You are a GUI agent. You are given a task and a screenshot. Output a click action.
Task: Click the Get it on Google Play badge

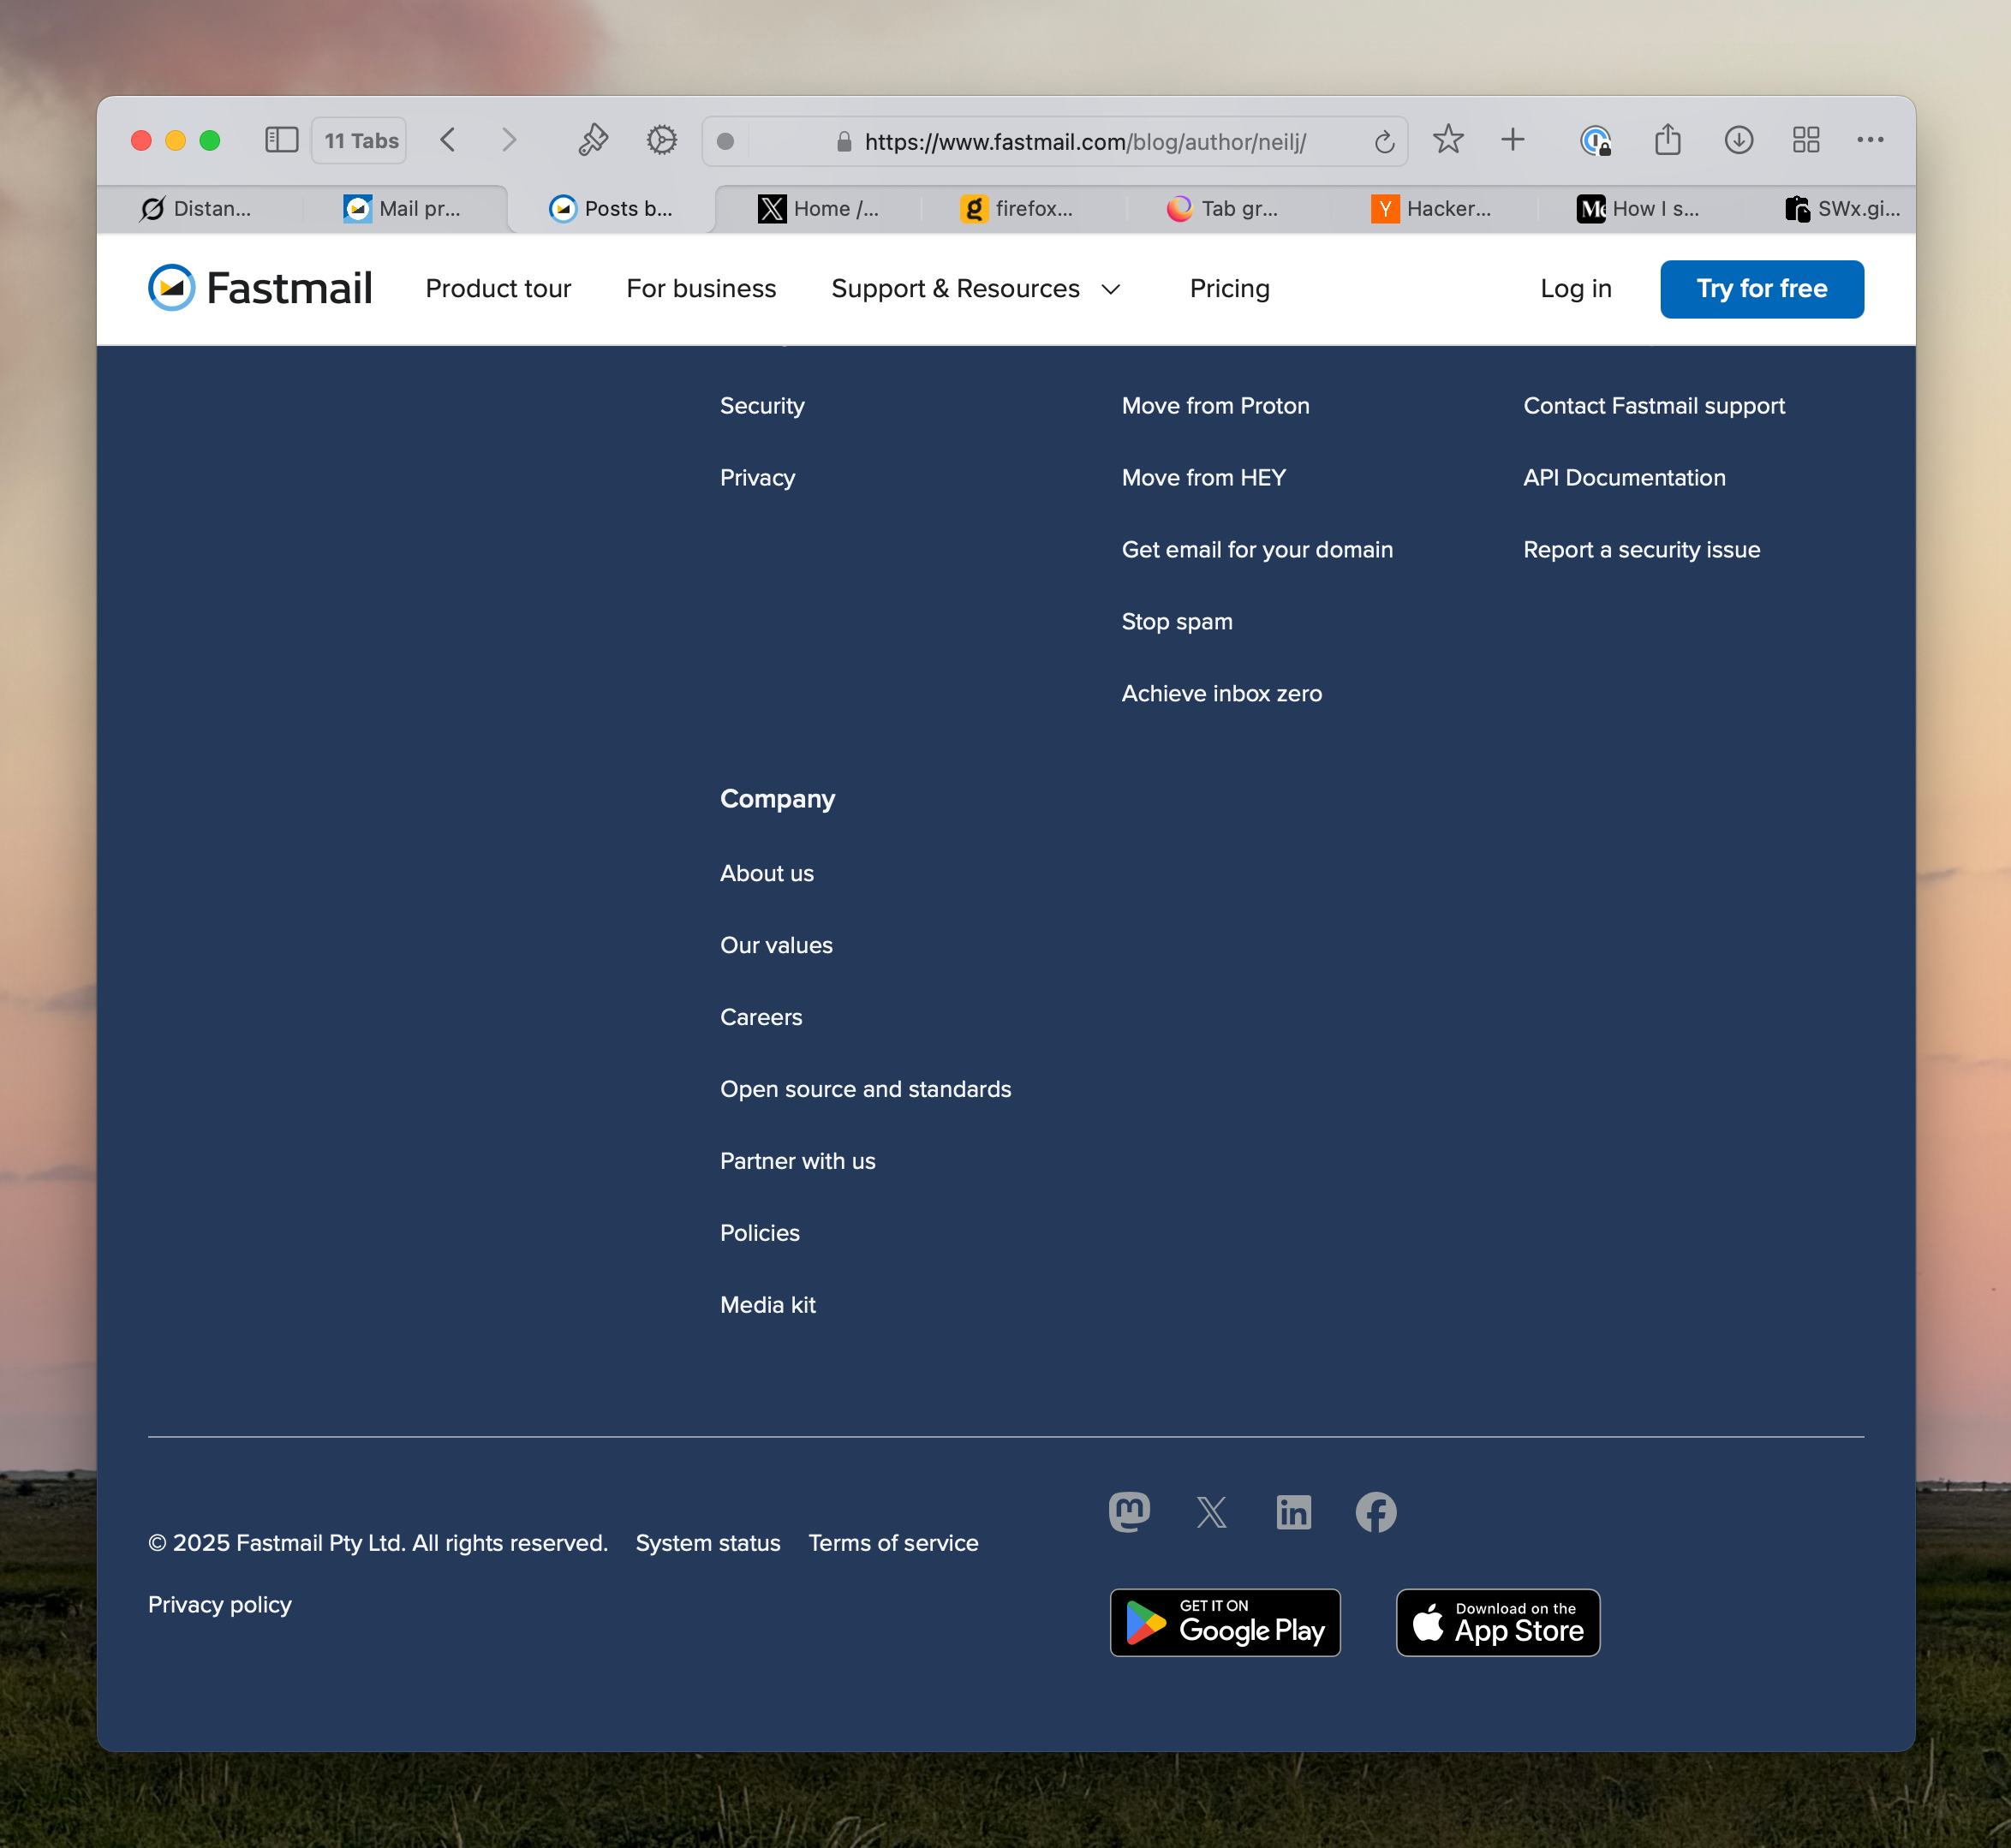click(x=1225, y=1622)
